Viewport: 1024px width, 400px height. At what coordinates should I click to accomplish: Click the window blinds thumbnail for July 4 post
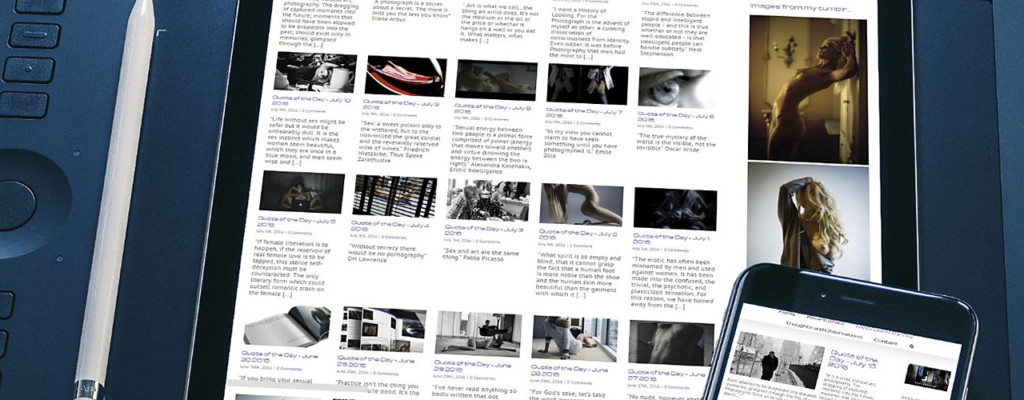394,196
